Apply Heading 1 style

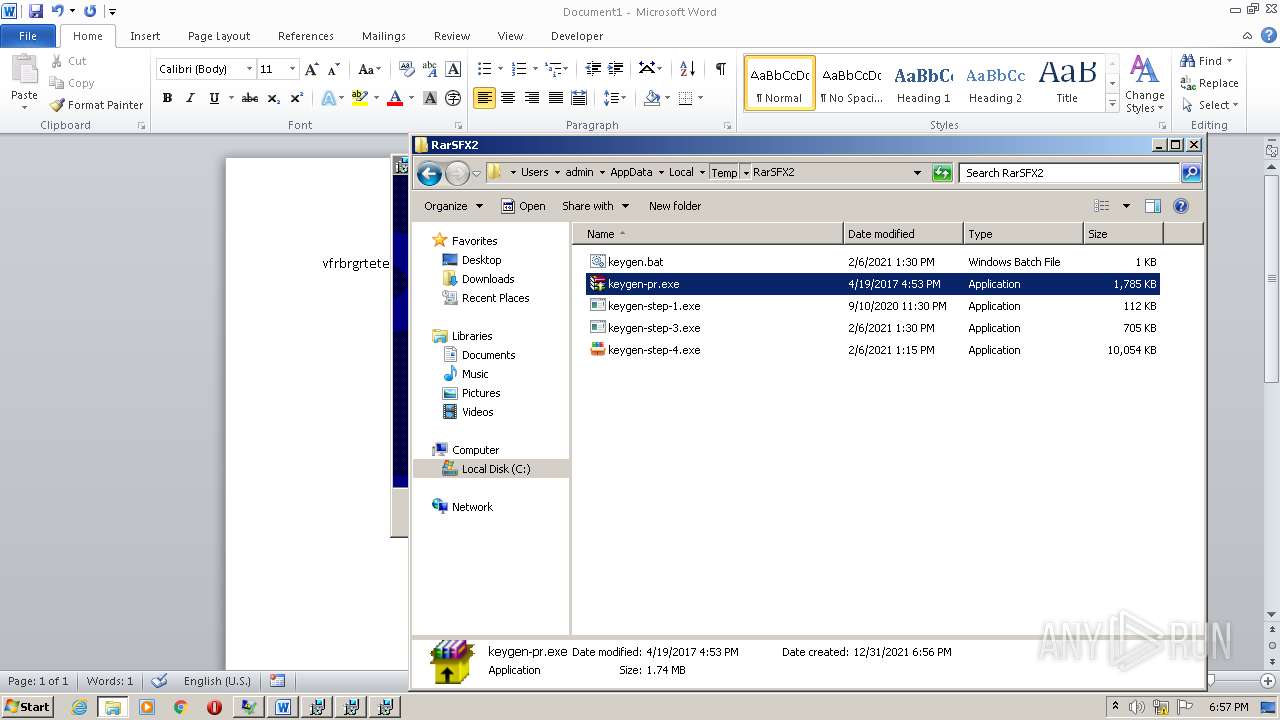923,83
